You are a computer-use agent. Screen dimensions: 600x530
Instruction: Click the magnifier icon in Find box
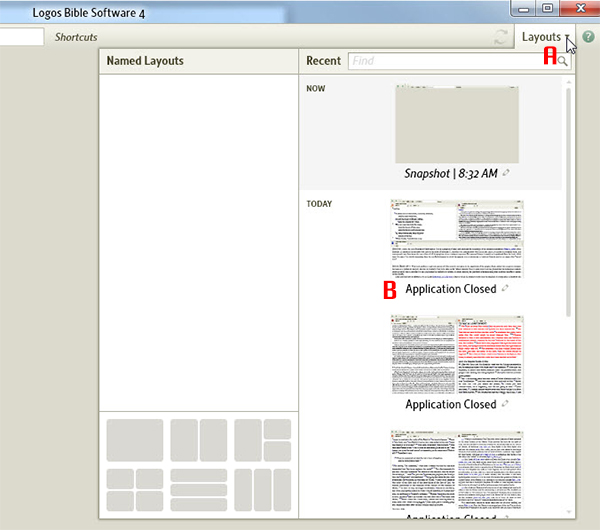[x=562, y=61]
